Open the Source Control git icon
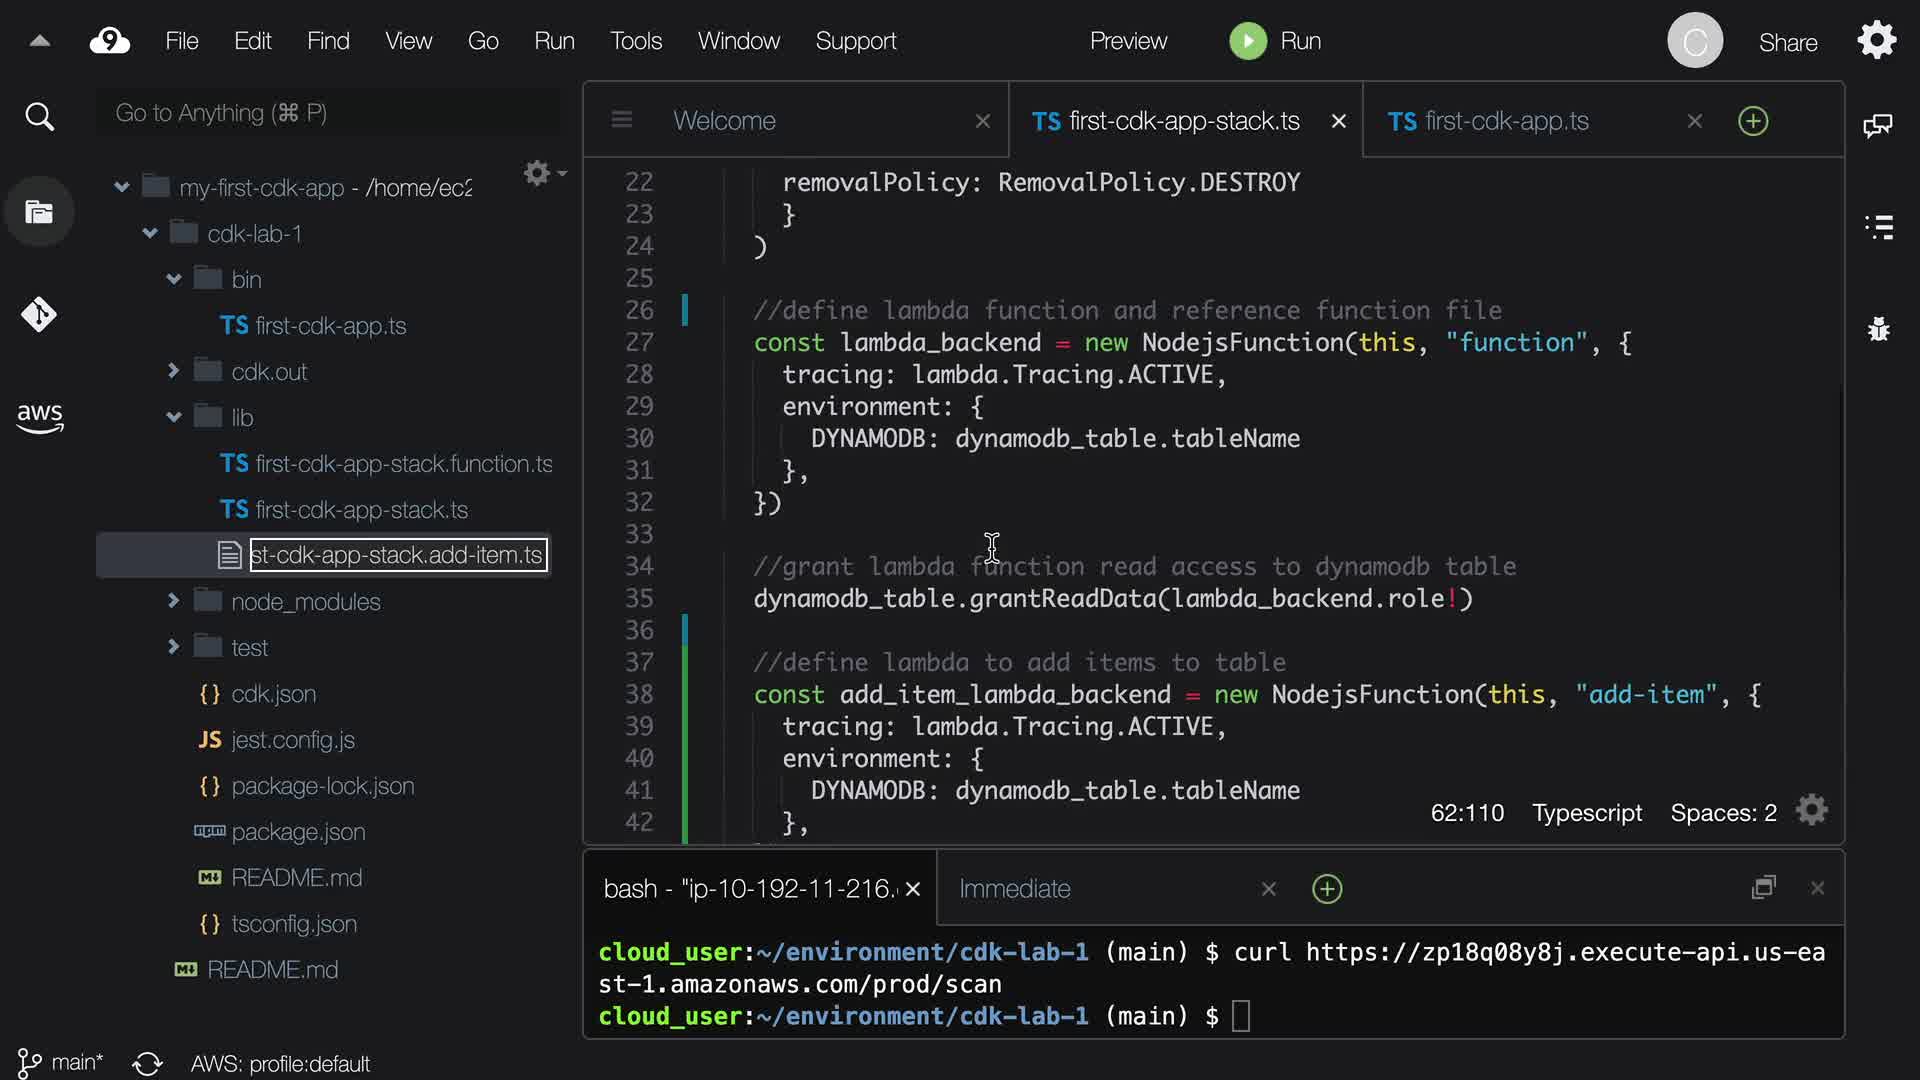1920x1080 pixels. (39, 315)
